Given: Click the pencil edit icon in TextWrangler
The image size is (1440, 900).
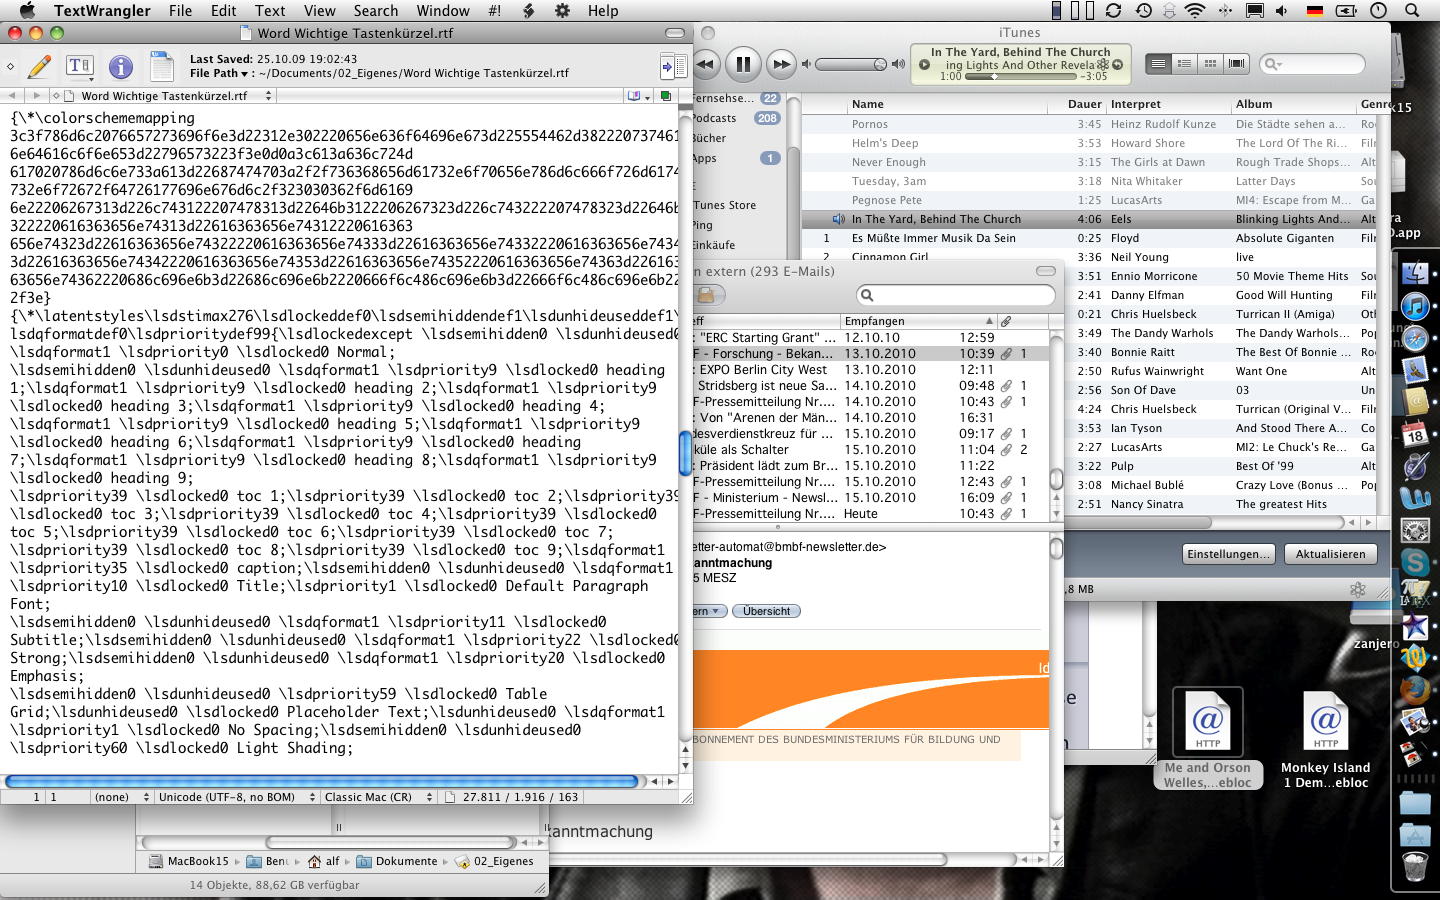Looking at the screenshot, I should 39,67.
